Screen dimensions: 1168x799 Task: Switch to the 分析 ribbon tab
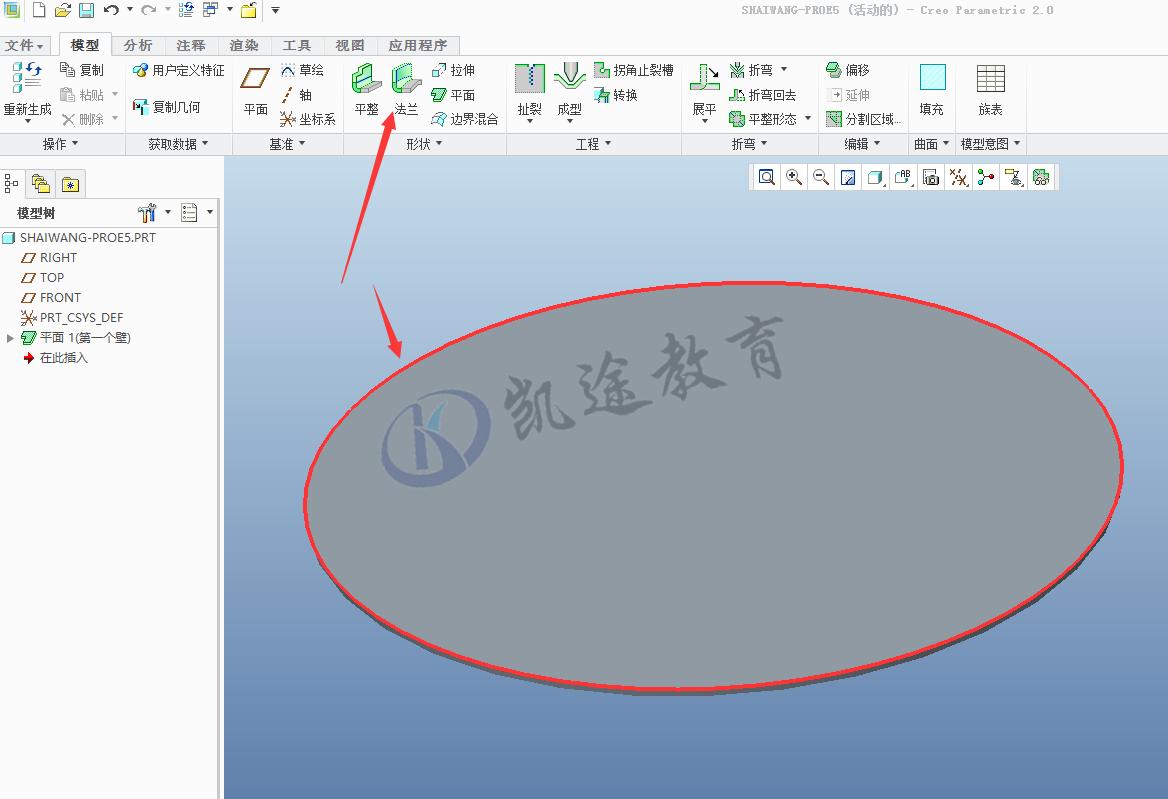[x=138, y=45]
